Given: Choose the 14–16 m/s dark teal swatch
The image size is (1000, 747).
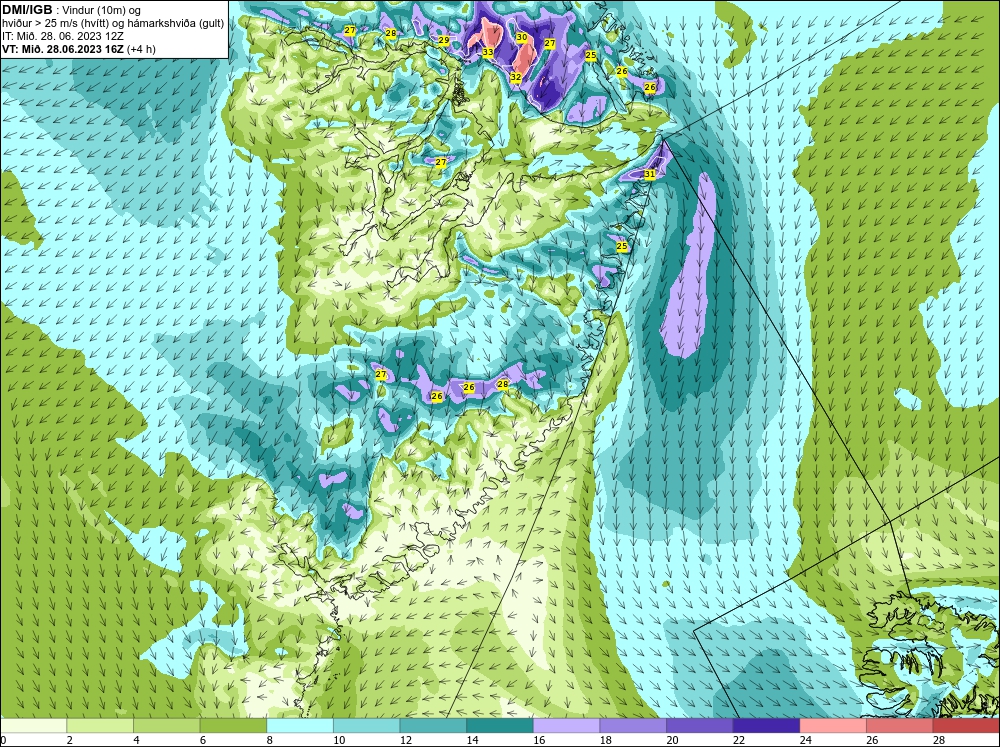Looking at the screenshot, I should [x=500, y=726].
